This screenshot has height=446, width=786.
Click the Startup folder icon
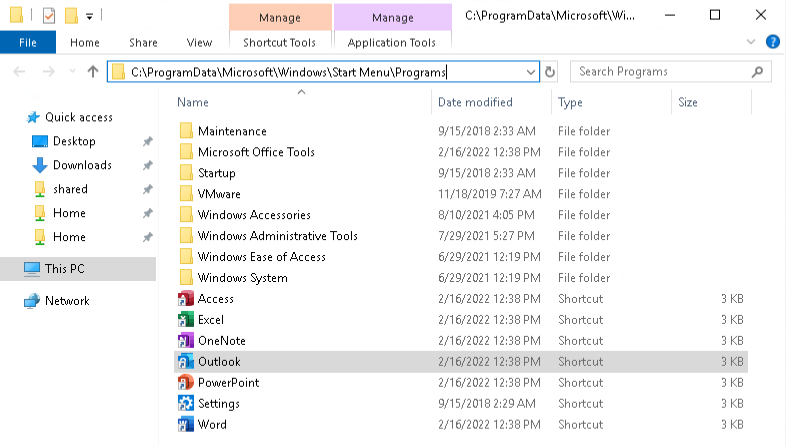pyautogui.click(x=186, y=173)
